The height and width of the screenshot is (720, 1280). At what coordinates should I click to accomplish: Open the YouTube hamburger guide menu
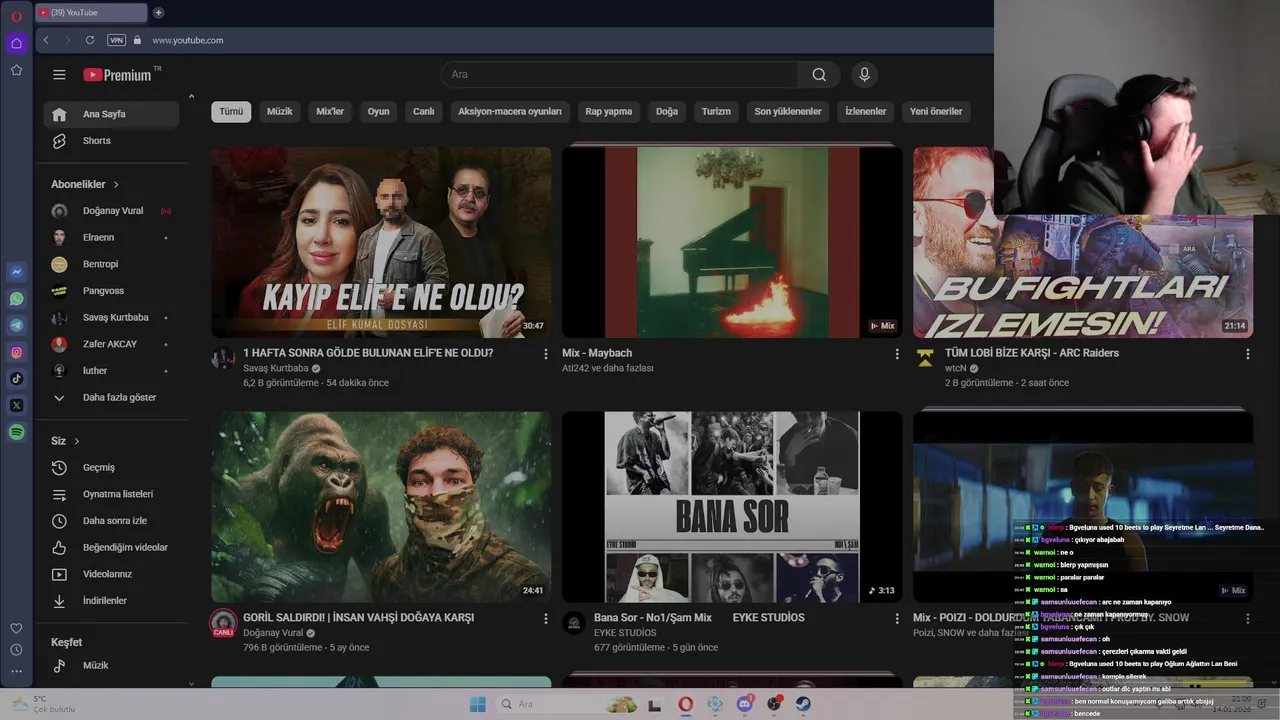59,74
